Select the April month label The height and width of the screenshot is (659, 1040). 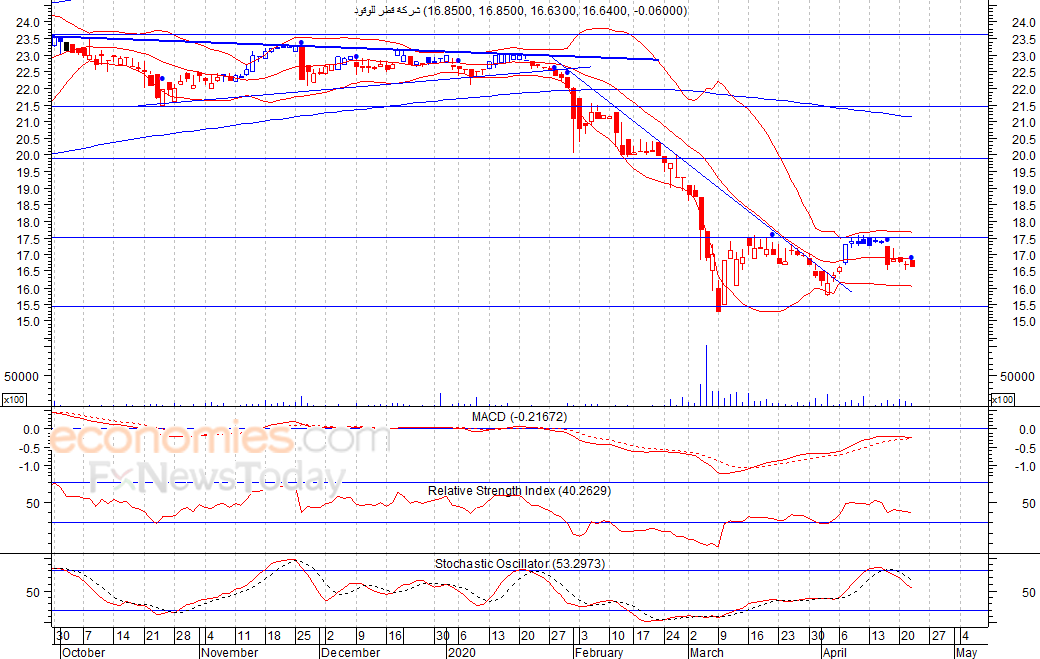coord(837,652)
